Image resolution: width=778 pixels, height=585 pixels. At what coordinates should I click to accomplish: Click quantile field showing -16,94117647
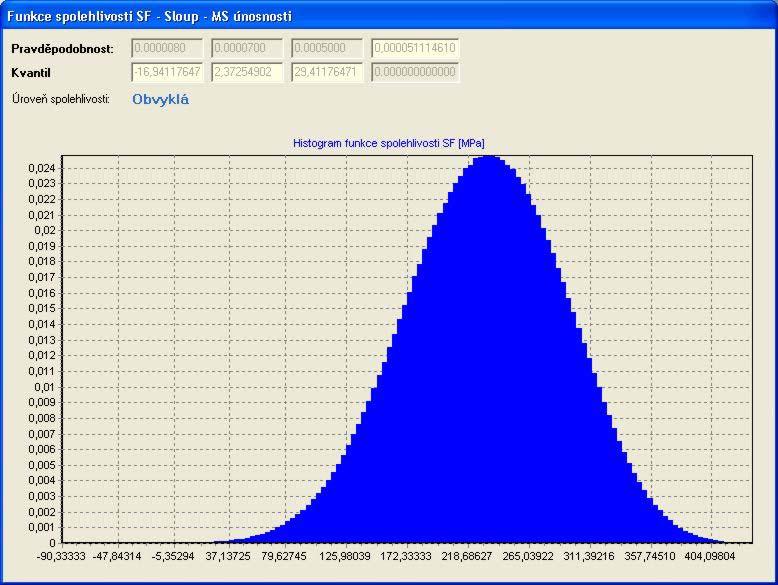pos(167,72)
